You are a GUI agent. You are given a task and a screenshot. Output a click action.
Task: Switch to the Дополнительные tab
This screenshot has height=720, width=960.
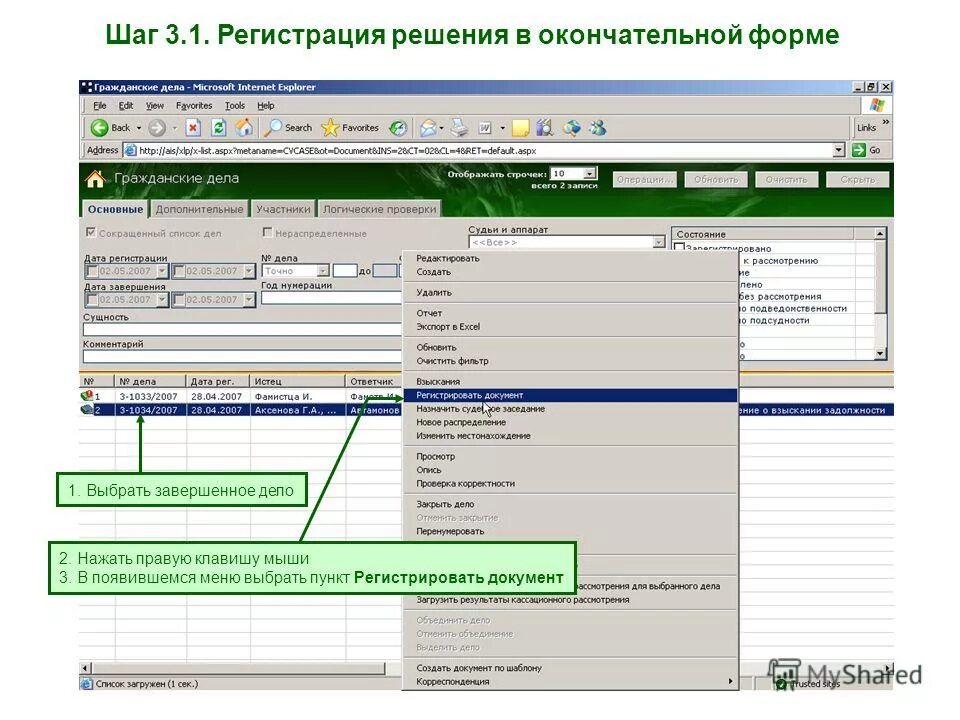pyautogui.click(x=199, y=209)
